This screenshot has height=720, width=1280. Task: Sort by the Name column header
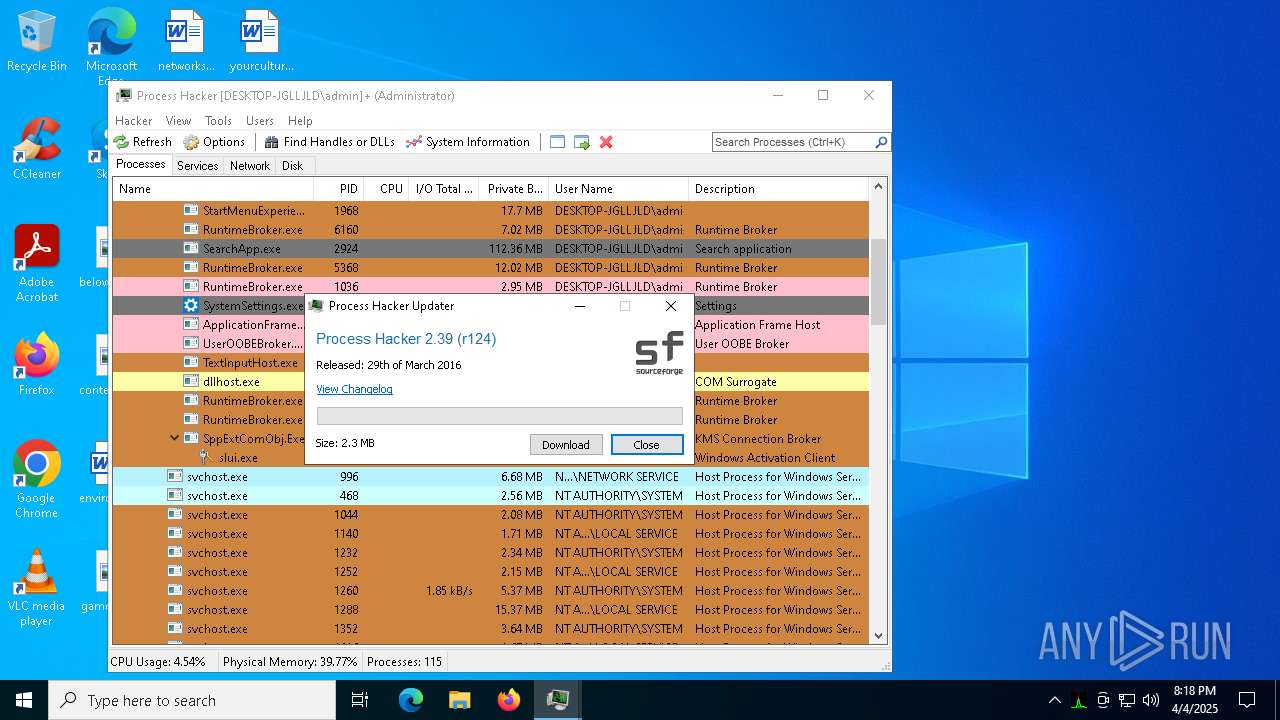tap(213, 188)
